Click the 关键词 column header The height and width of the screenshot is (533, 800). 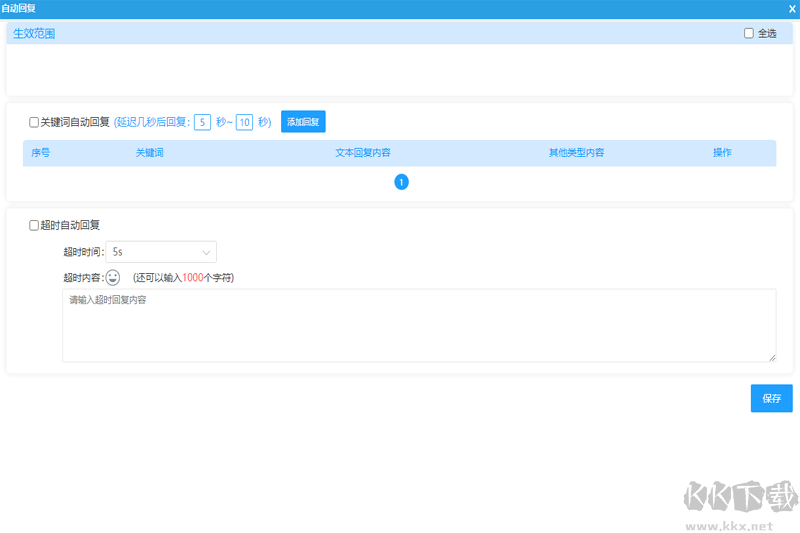point(149,153)
